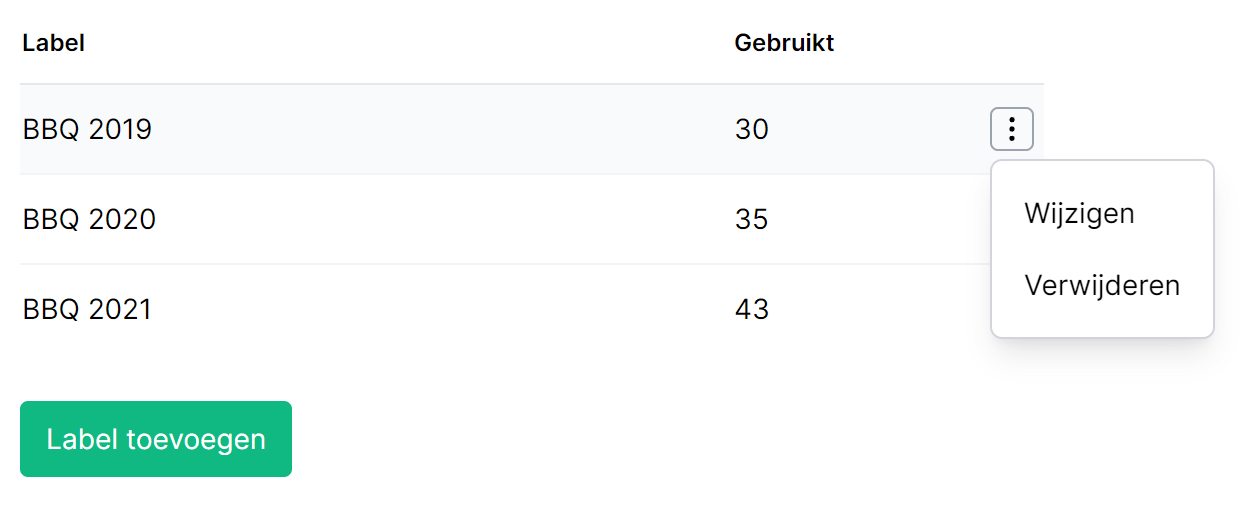Click the Gebruikt column header

point(784,43)
